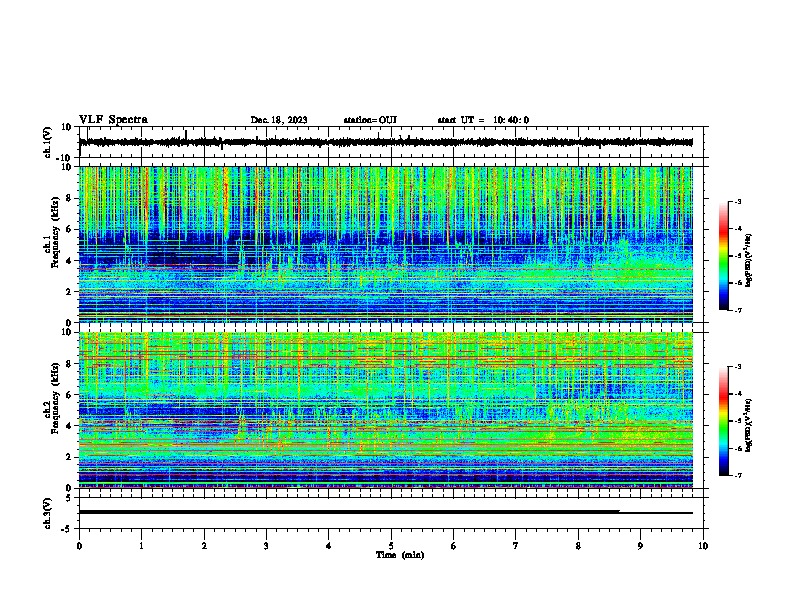Click the time axis tick label "5"

click(391, 546)
